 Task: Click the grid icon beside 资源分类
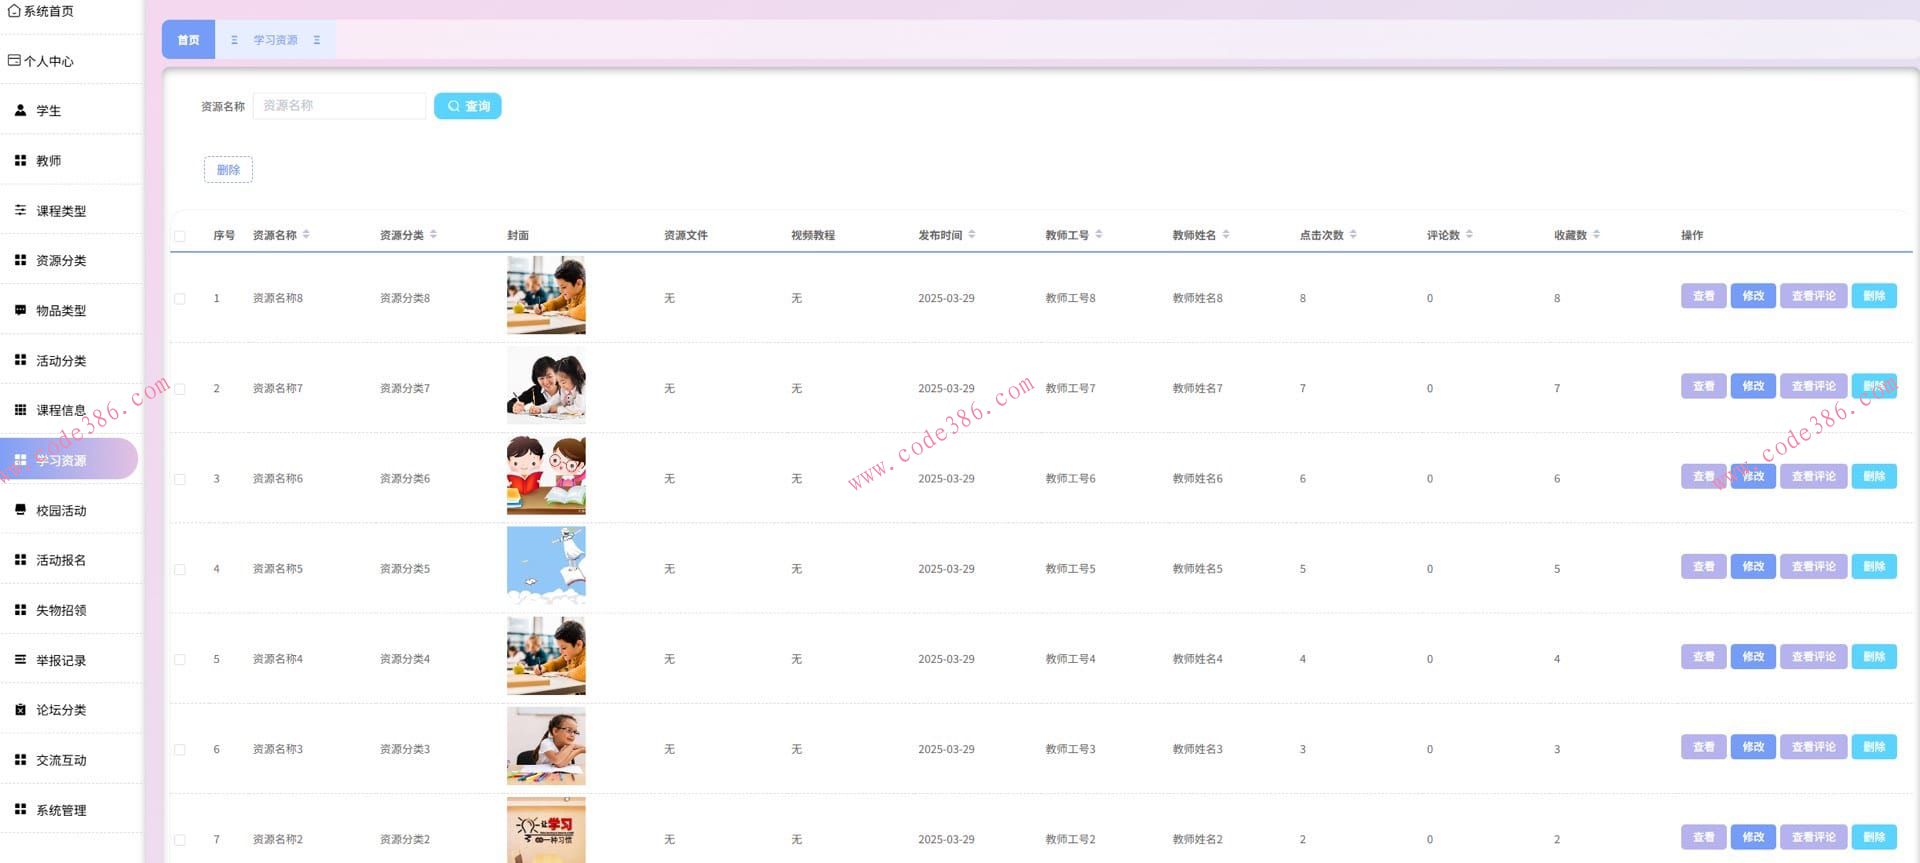click(x=20, y=260)
